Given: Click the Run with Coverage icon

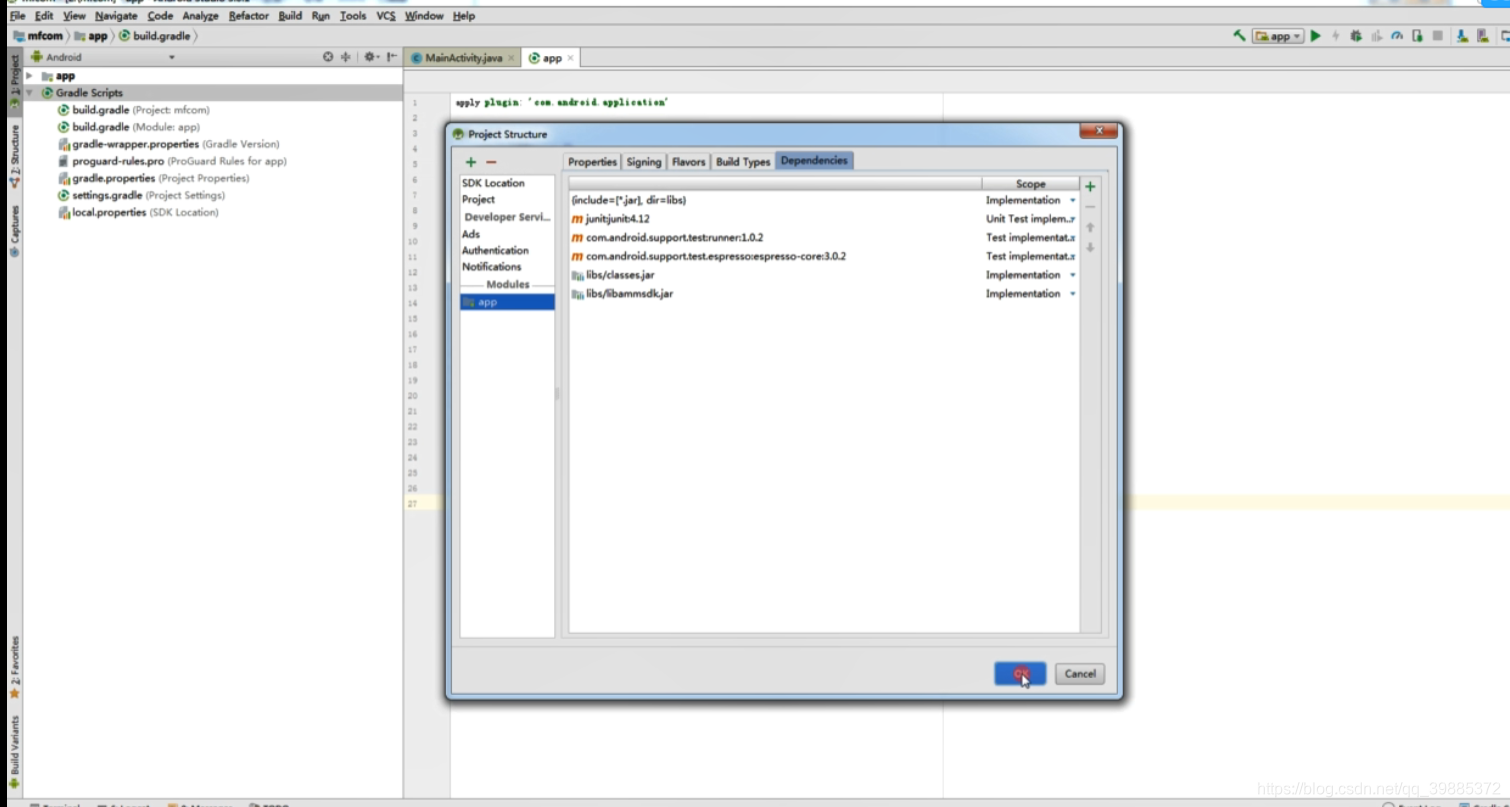Looking at the screenshot, I should [x=1377, y=36].
